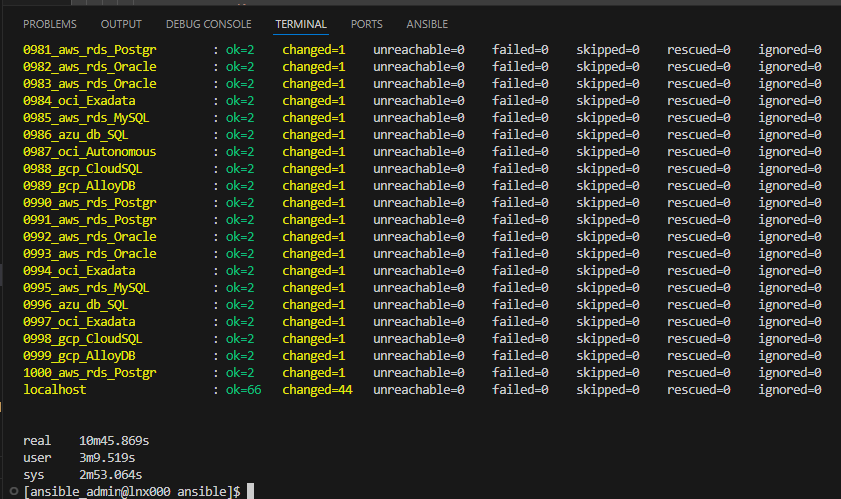Open the ANSIBLE panel tab
This screenshot has width=841, height=499.
point(427,24)
